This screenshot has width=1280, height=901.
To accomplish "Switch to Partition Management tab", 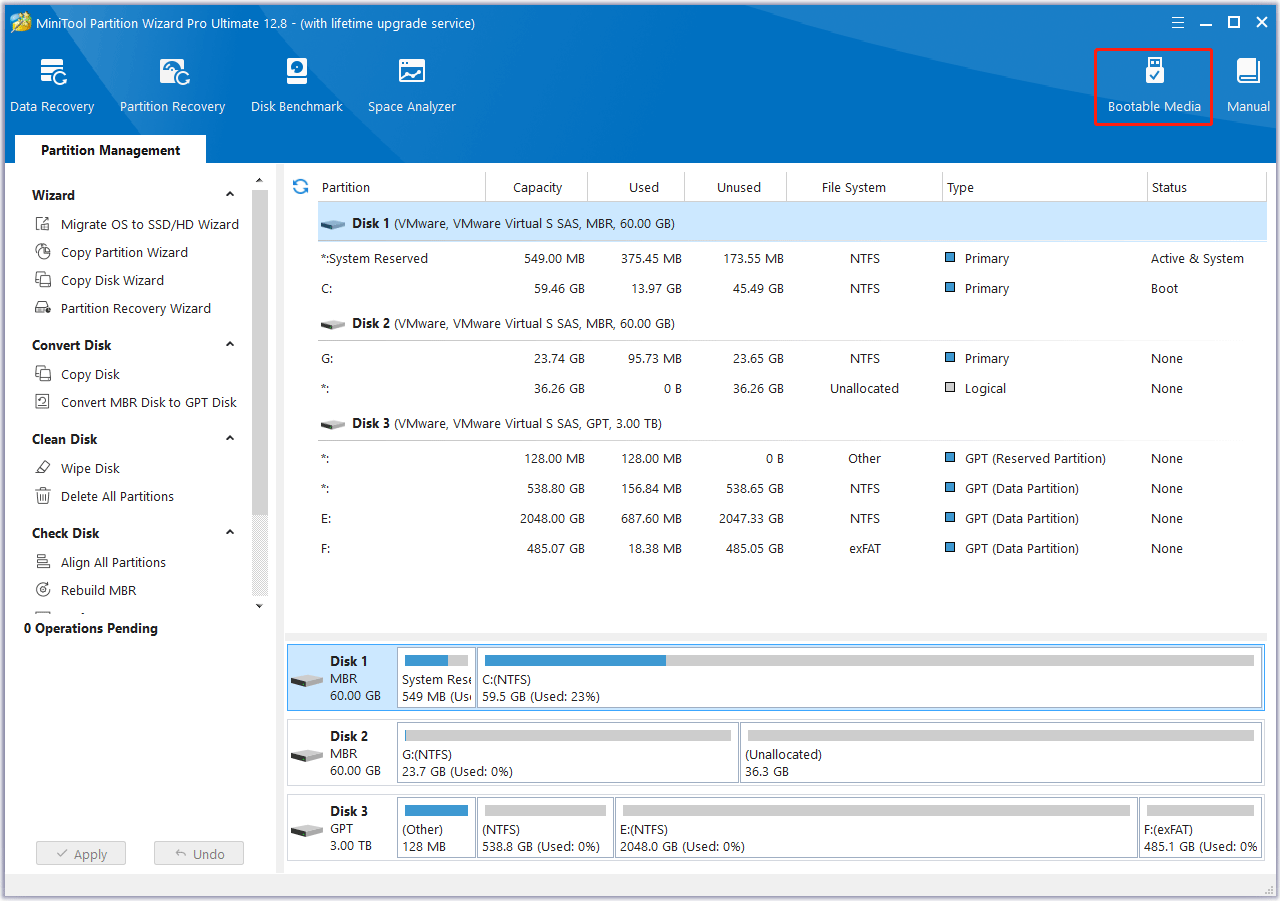I will 111,150.
